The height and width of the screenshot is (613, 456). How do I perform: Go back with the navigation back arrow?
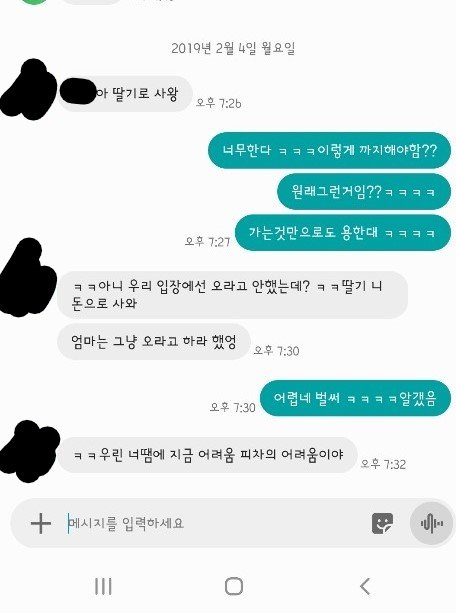[x=364, y=586]
